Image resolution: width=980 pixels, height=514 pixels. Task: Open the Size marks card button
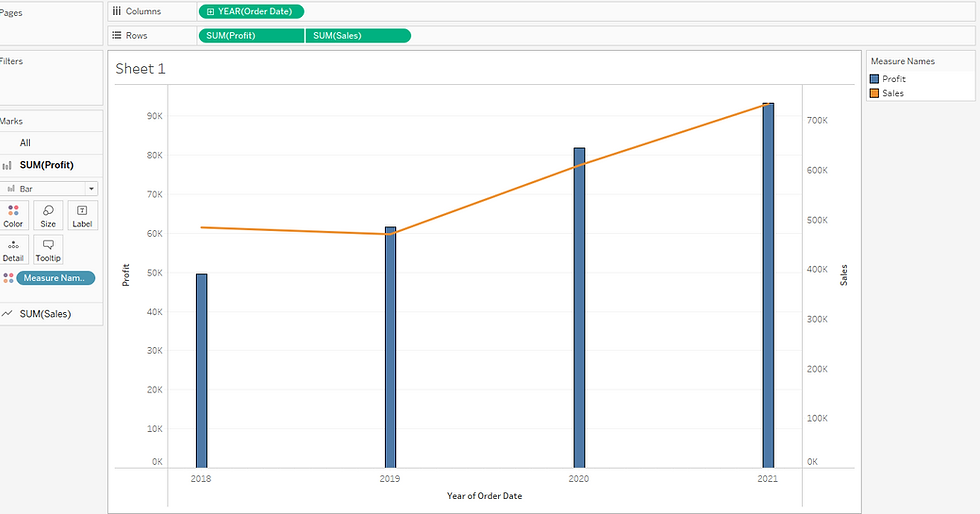48,216
